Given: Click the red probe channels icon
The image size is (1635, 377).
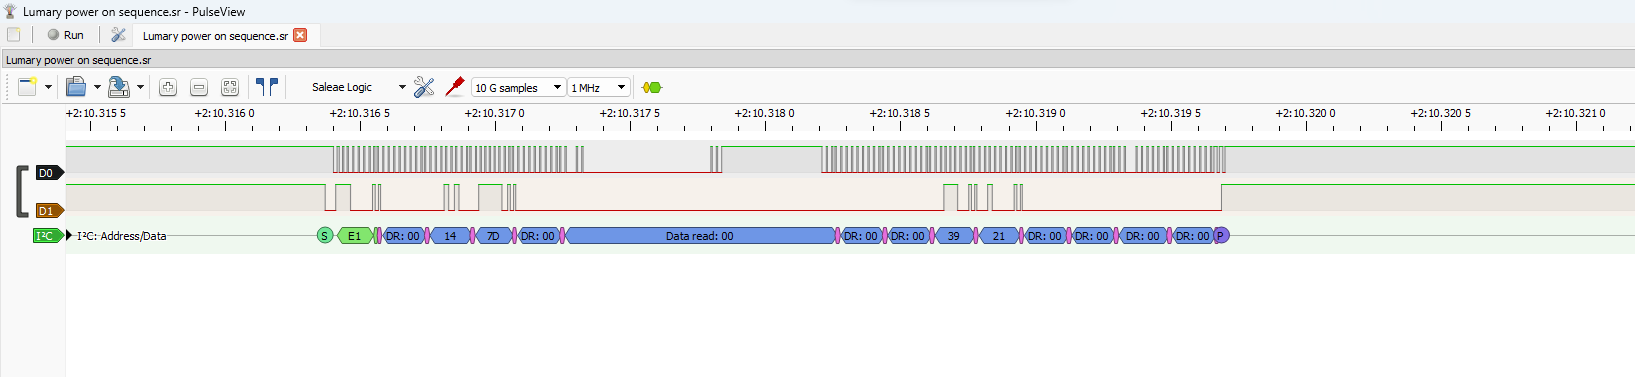Looking at the screenshot, I should click(455, 86).
